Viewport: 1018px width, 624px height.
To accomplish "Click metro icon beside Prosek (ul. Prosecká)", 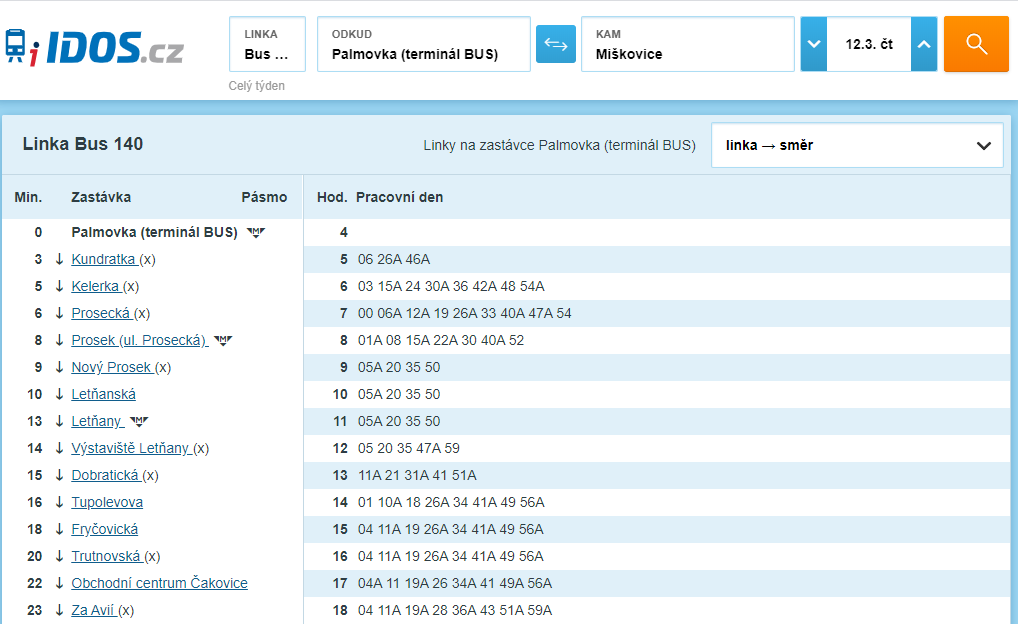I will coord(223,340).
